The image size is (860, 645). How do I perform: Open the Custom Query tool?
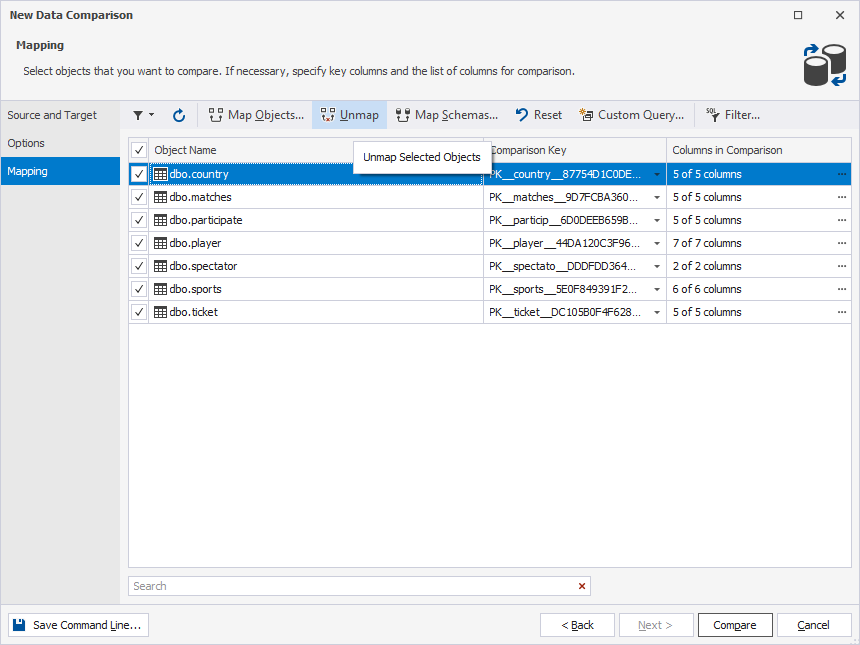(x=631, y=115)
